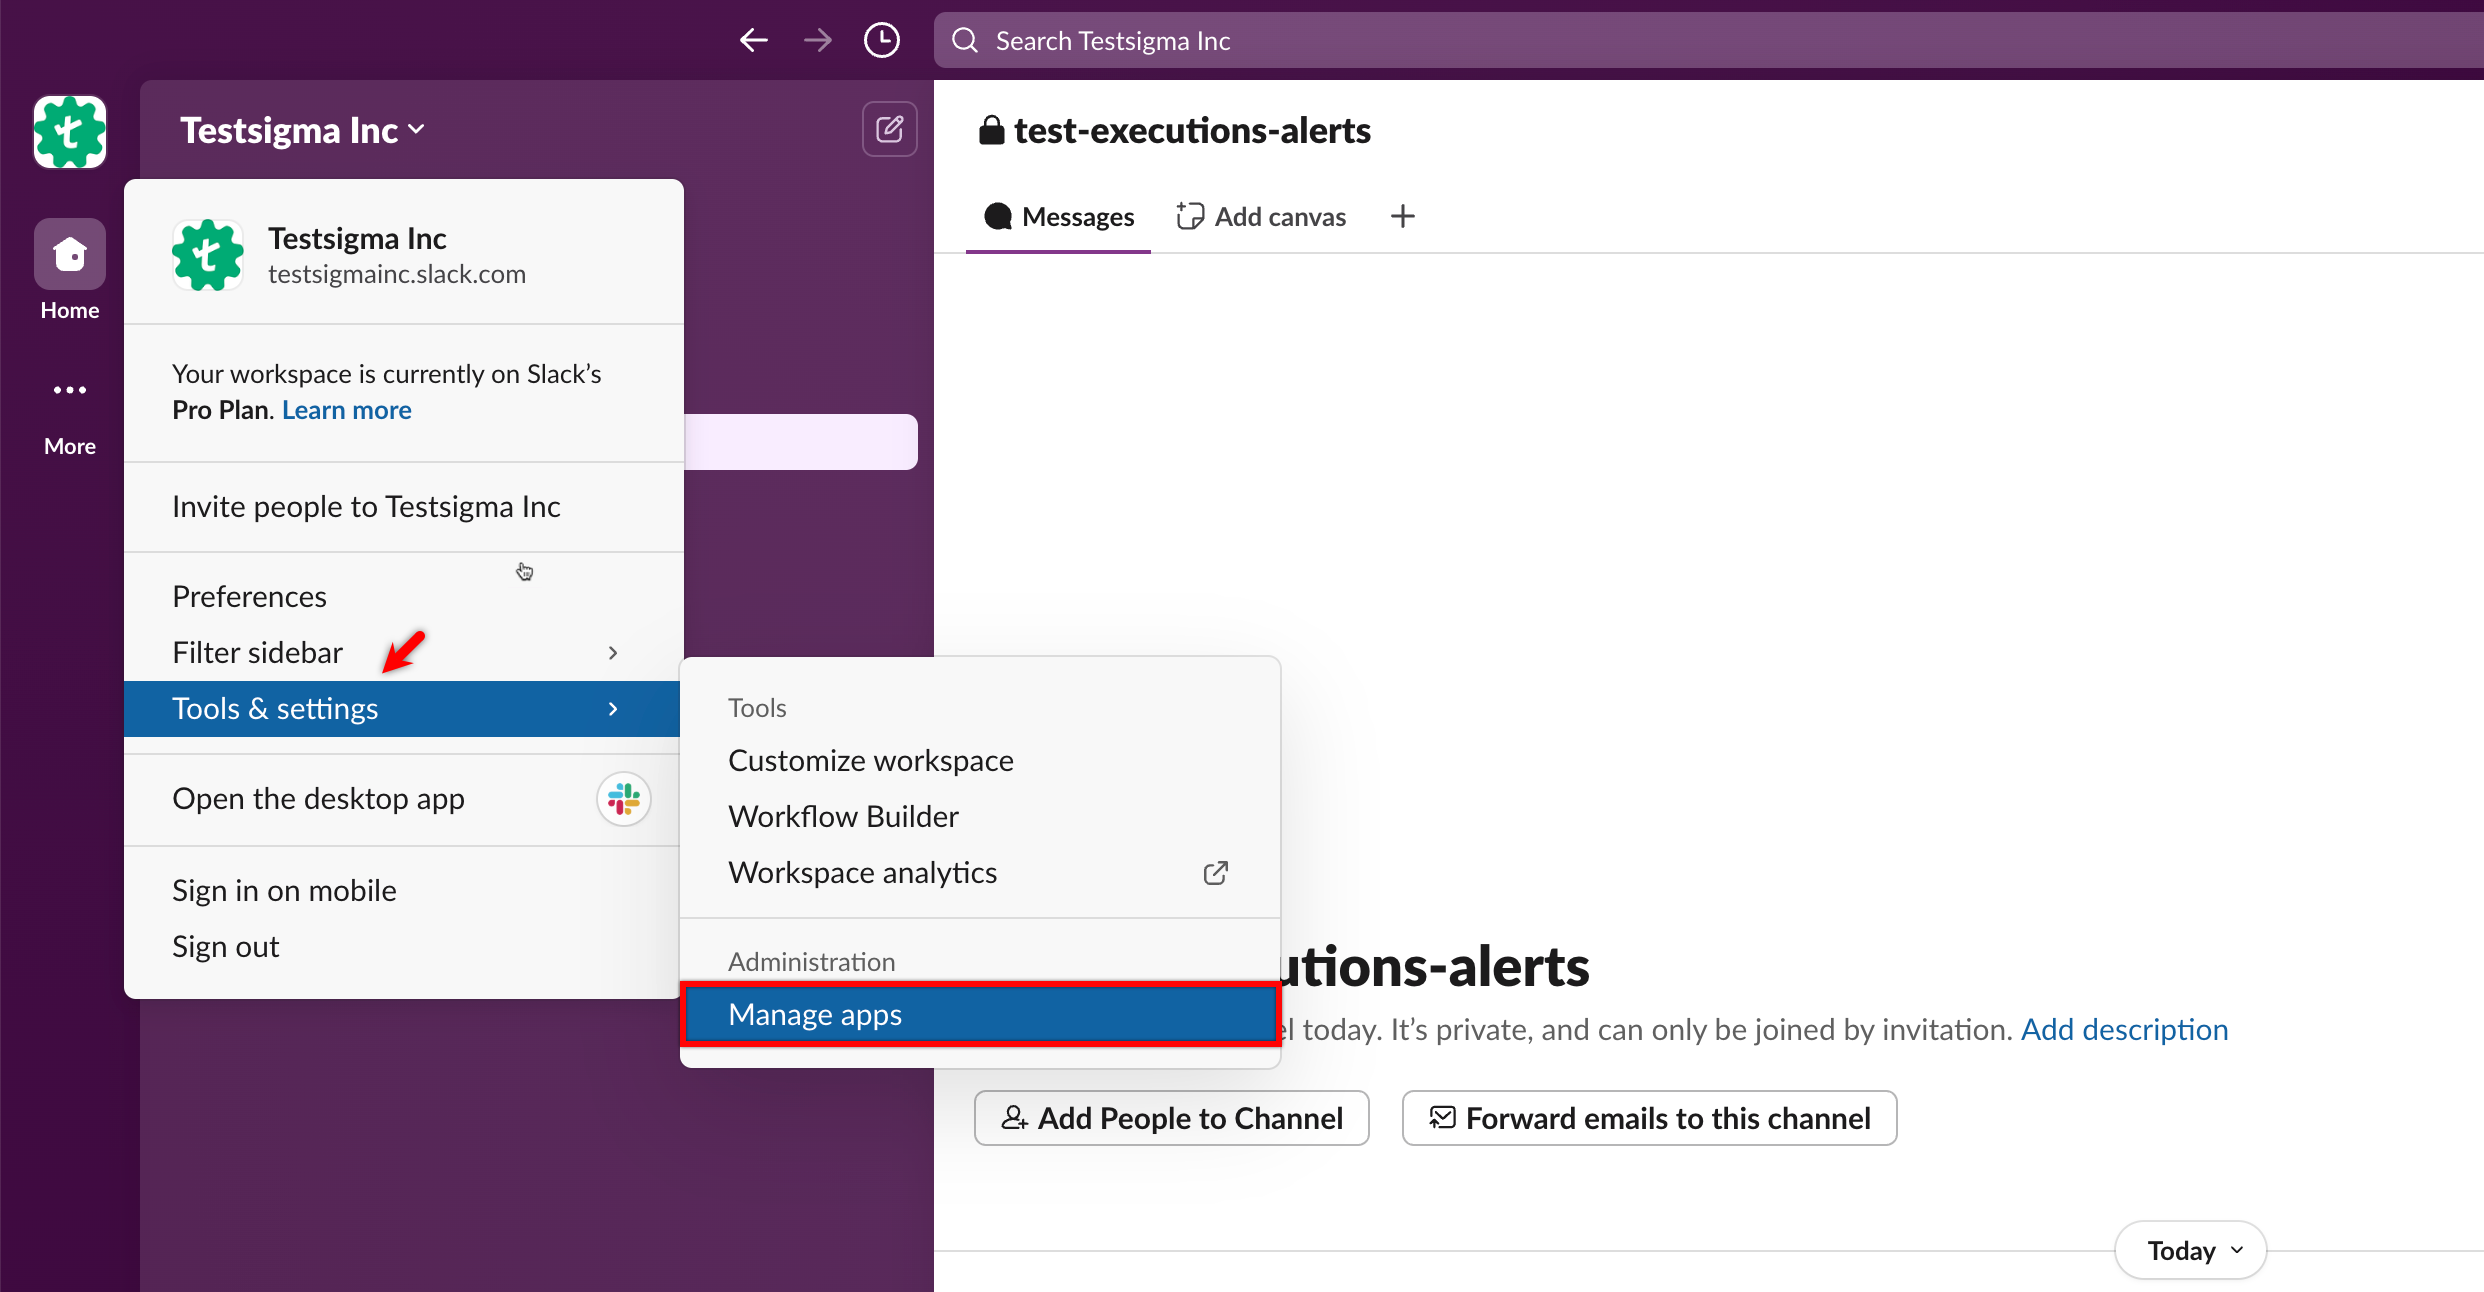Expand the Testsigma Inc workspace dropdown chevron
This screenshot has height=1292, width=2484.
(x=416, y=129)
